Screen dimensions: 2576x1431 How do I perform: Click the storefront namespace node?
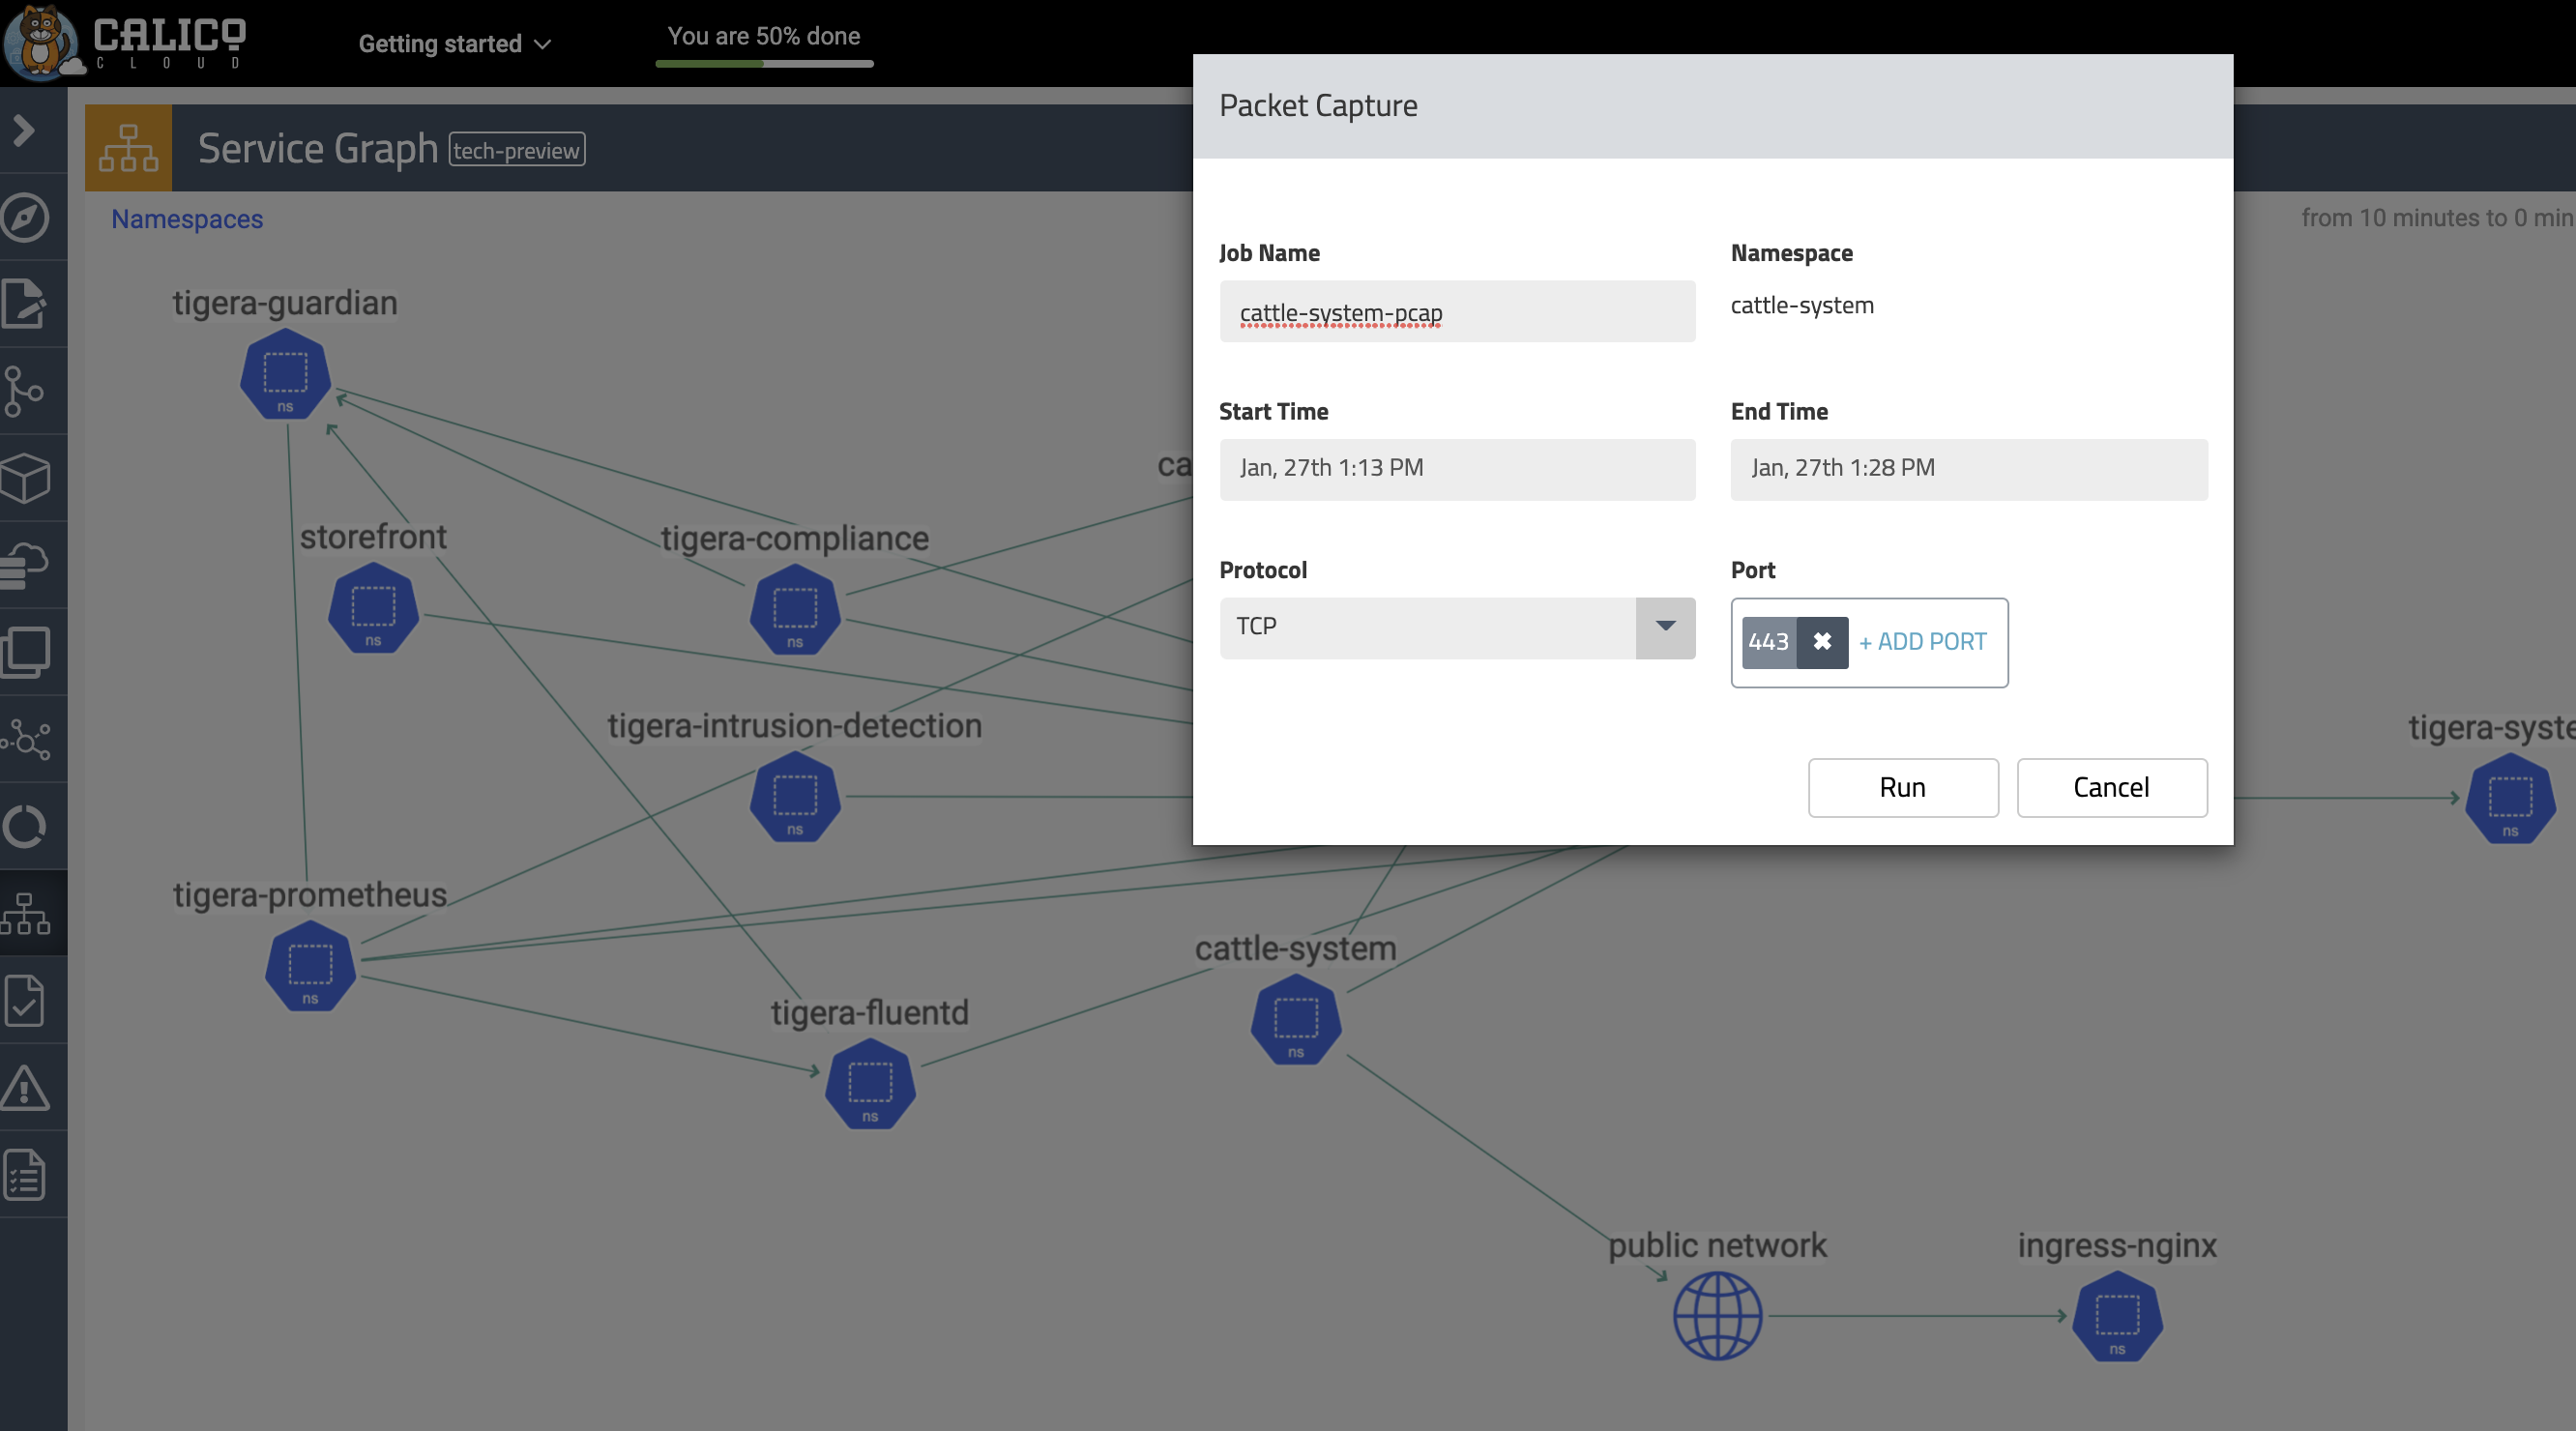pos(373,608)
